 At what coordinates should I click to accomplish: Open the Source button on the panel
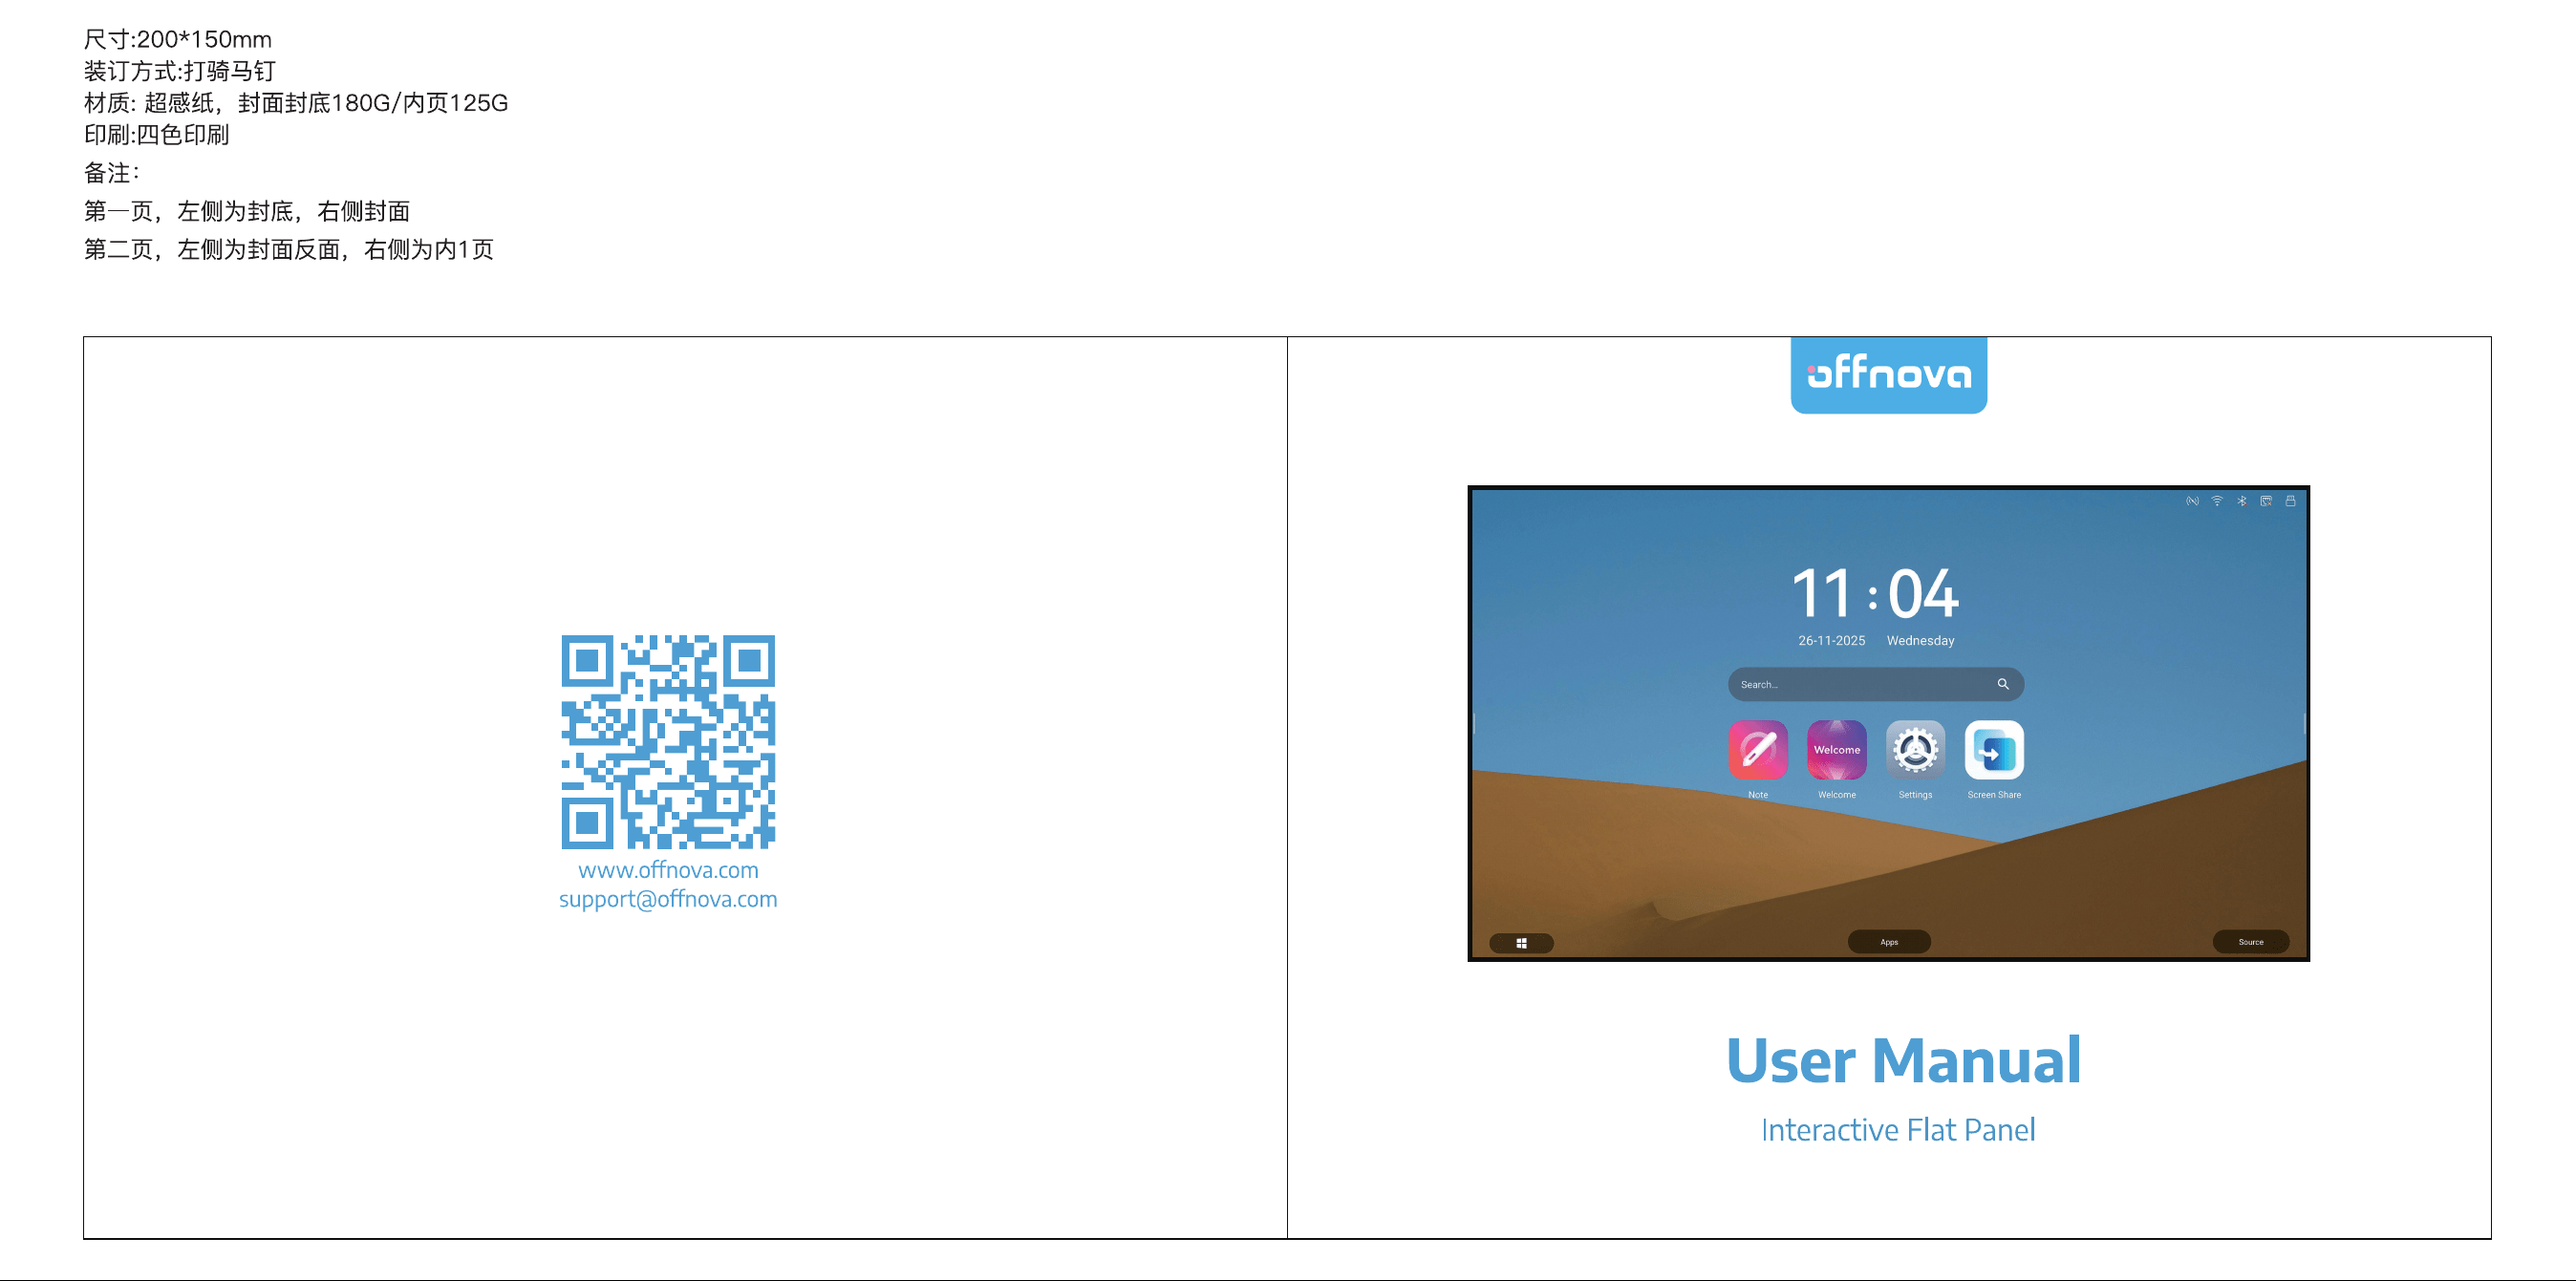coord(2251,942)
